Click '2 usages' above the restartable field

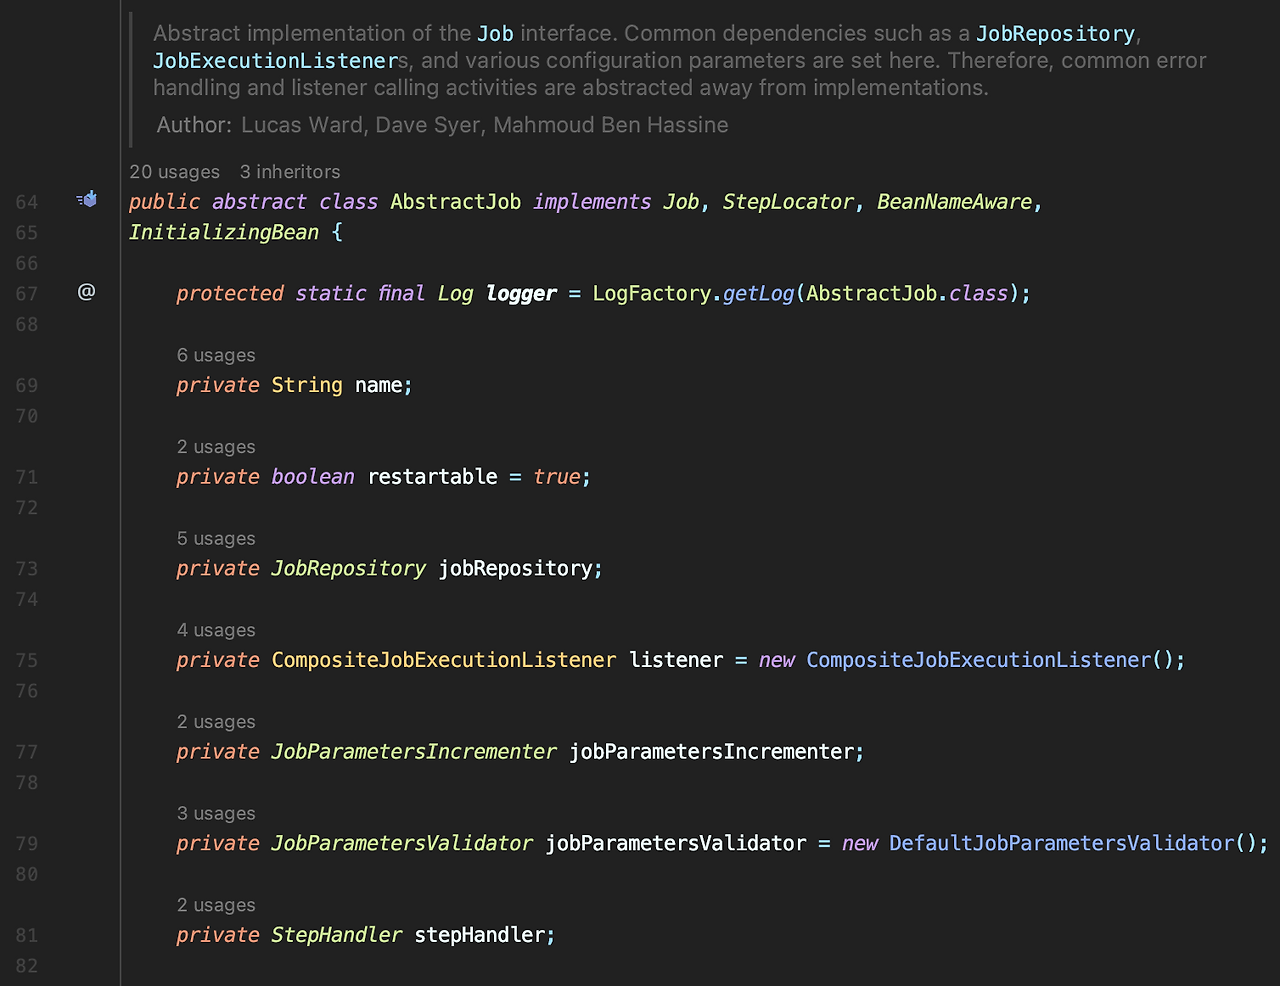(x=216, y=446)
